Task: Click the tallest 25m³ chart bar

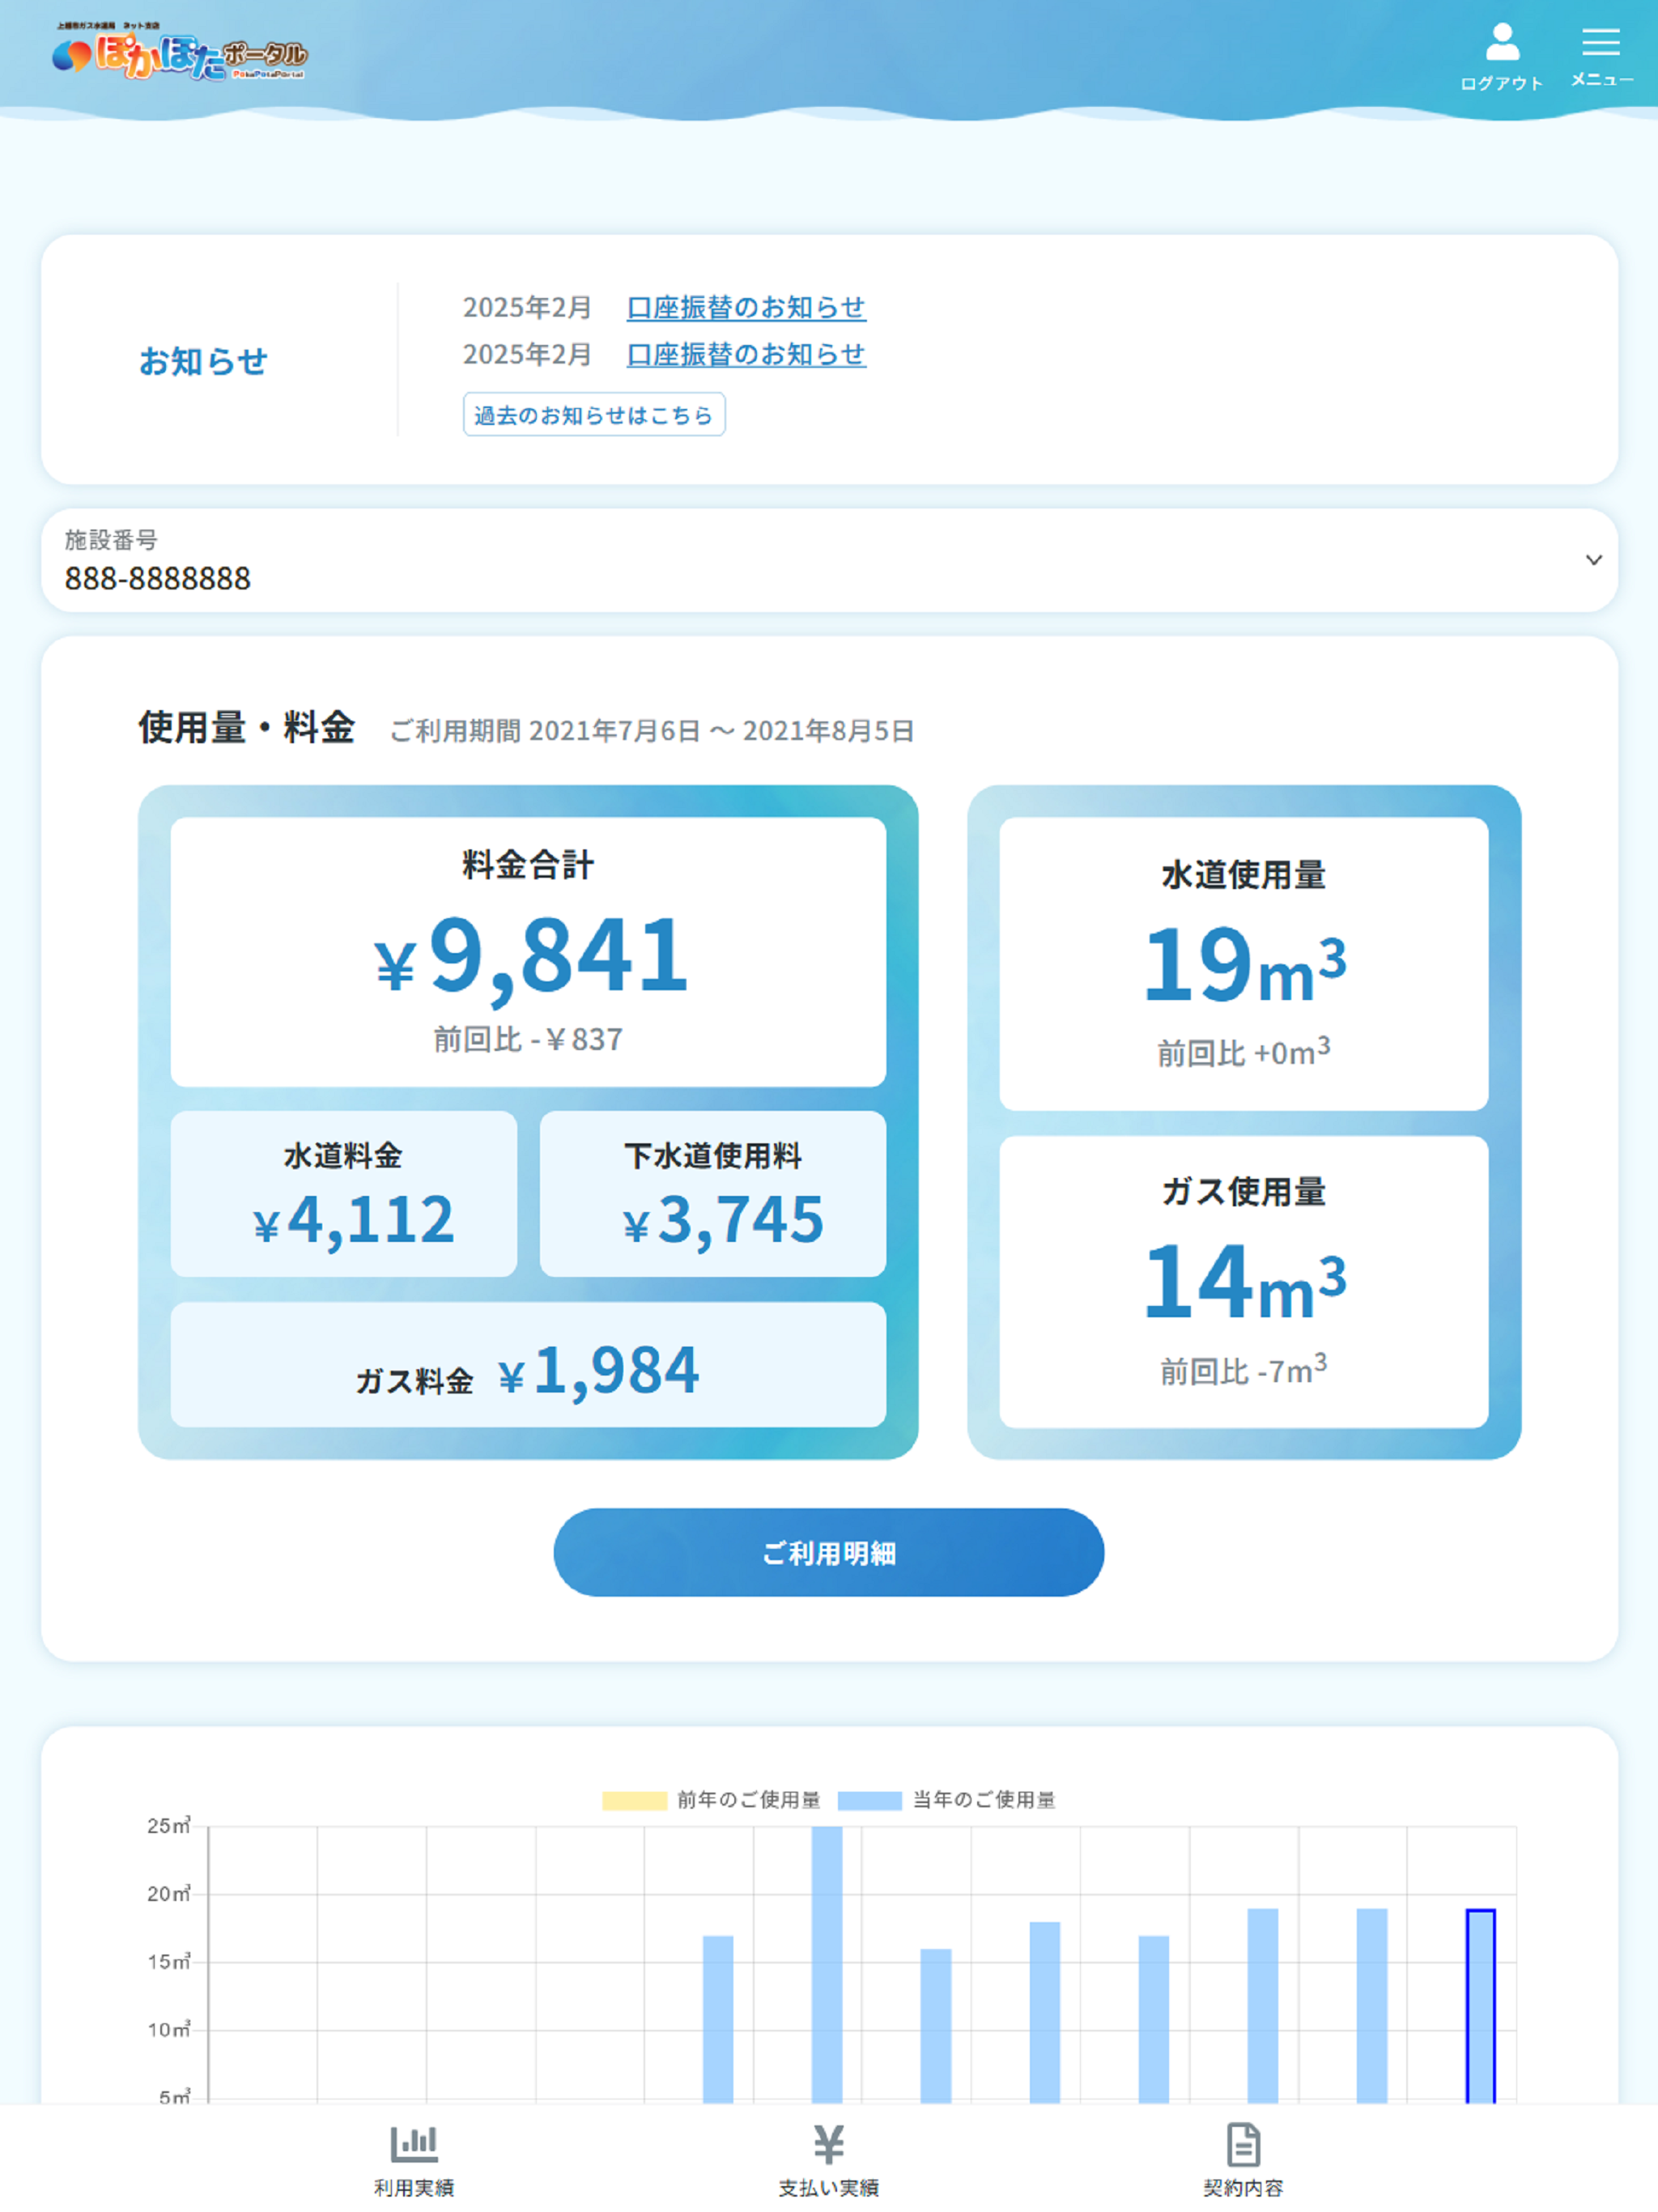Action: click(827, 1964)
